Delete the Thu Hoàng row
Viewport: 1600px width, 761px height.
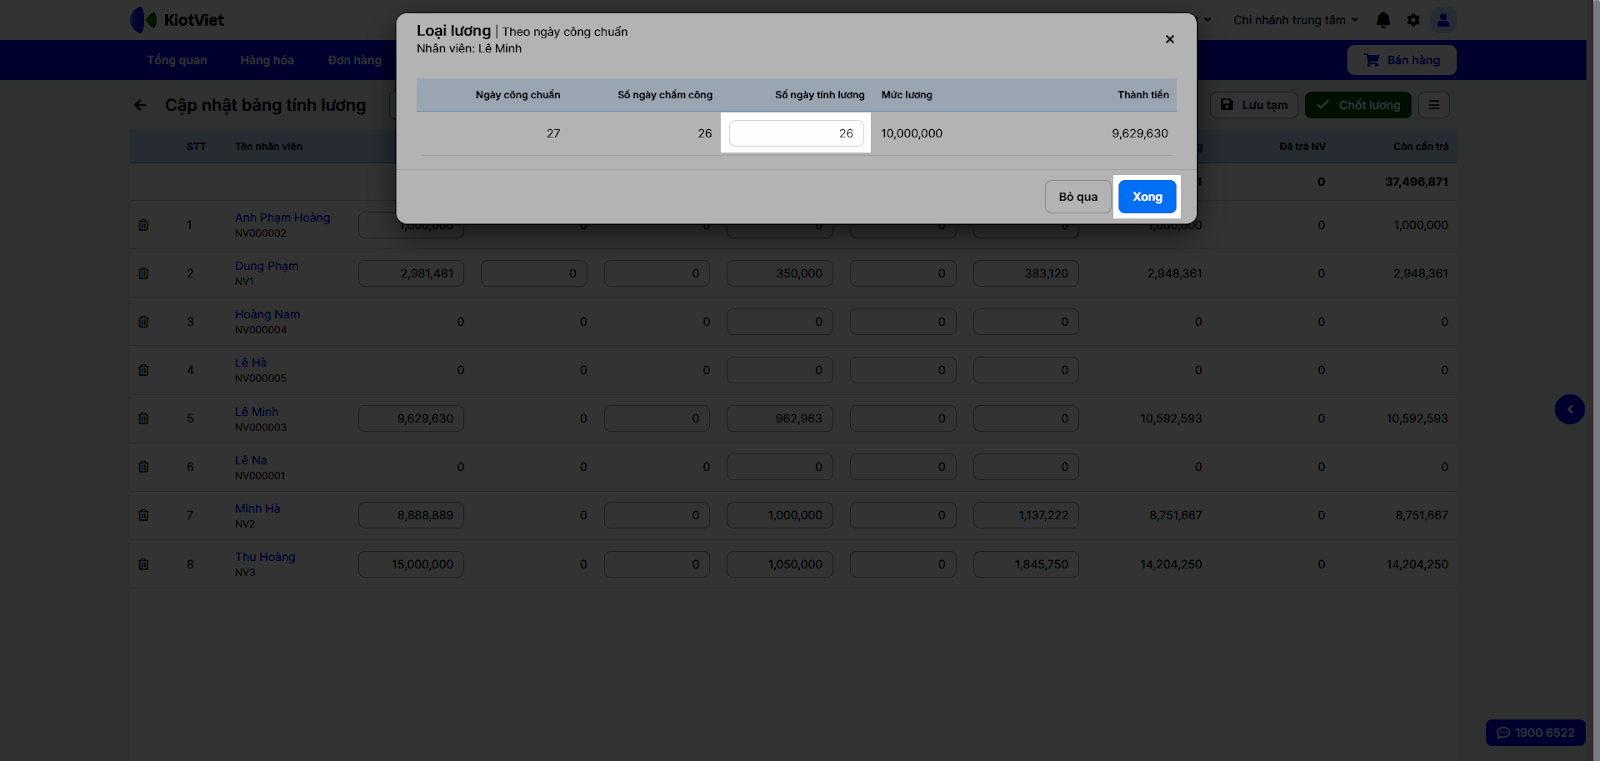click(x=143, y=564)
